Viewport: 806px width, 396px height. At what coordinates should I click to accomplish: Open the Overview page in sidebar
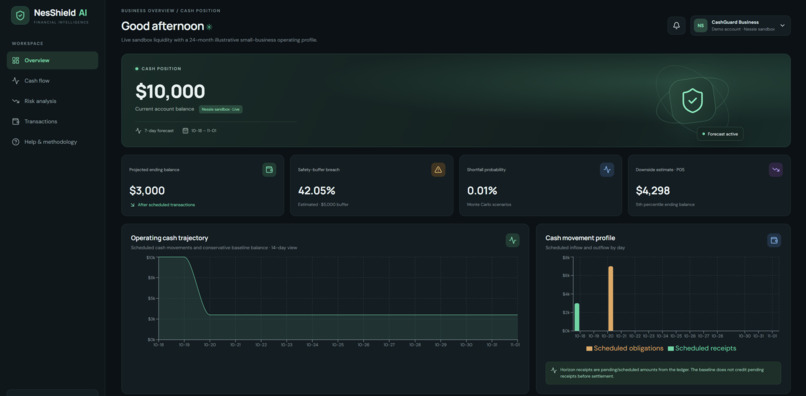(x=52, y=60)
